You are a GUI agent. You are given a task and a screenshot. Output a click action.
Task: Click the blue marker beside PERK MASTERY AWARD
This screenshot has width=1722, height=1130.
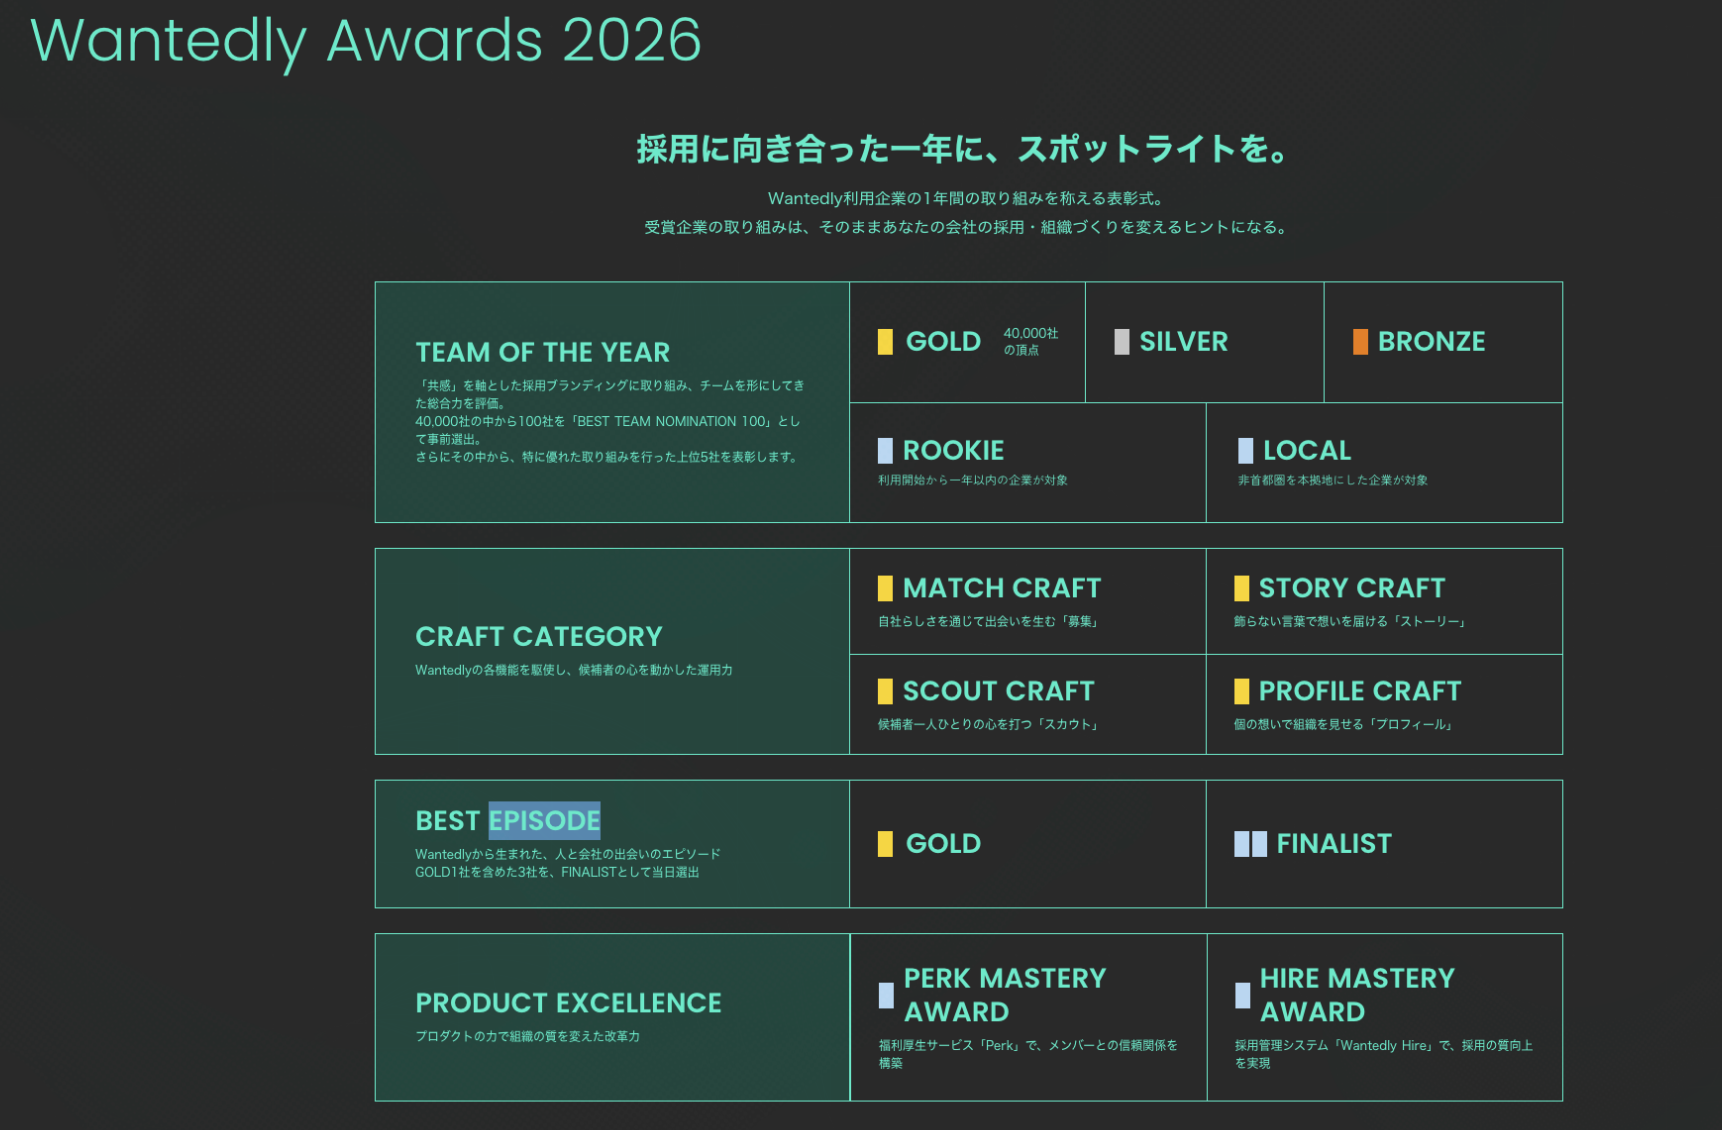[886, 995]
